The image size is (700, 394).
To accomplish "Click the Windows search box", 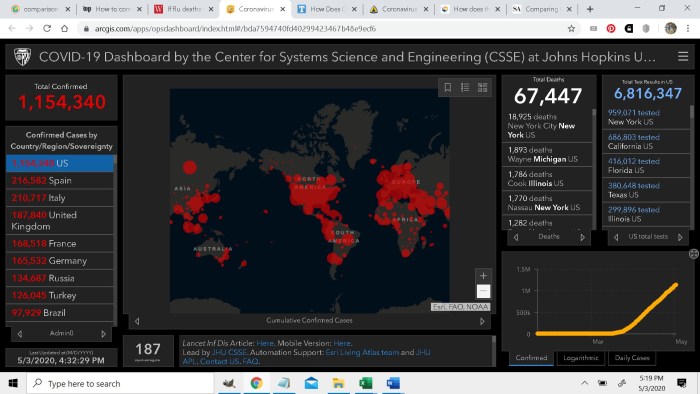I will click(121, 383).
